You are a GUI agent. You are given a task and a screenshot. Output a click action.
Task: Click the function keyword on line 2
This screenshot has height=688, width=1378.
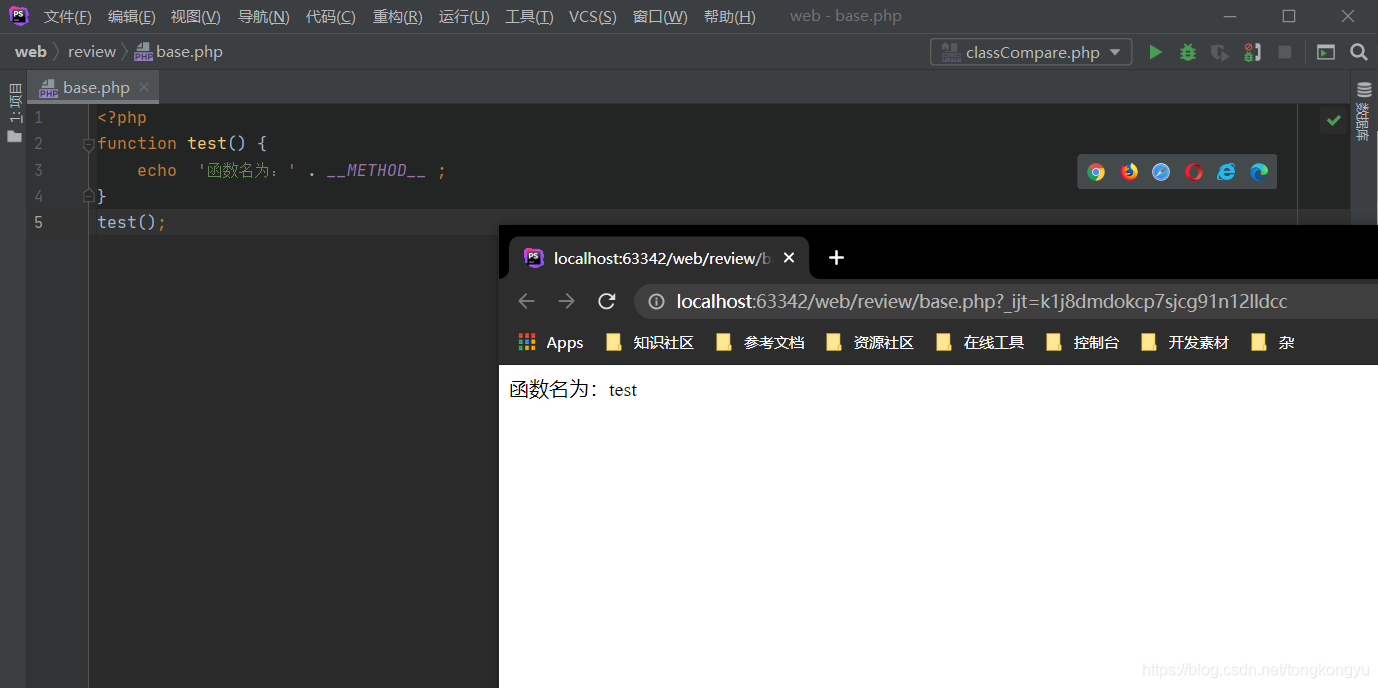[x=137, y=144]
